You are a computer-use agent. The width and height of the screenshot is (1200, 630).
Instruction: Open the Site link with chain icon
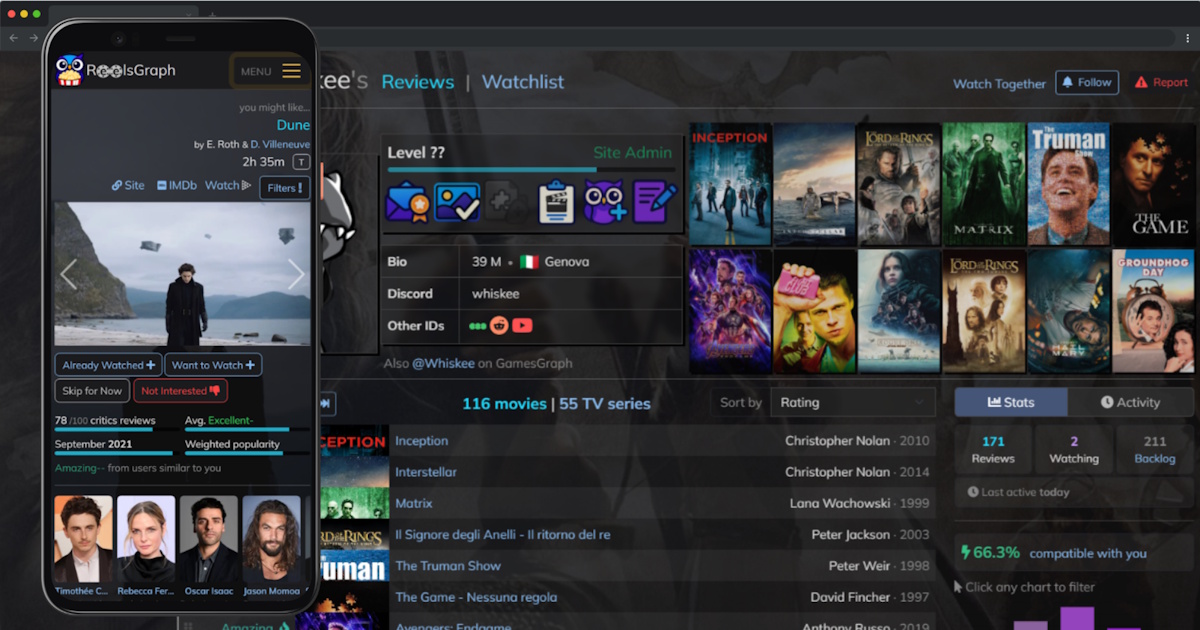[128, 186]
